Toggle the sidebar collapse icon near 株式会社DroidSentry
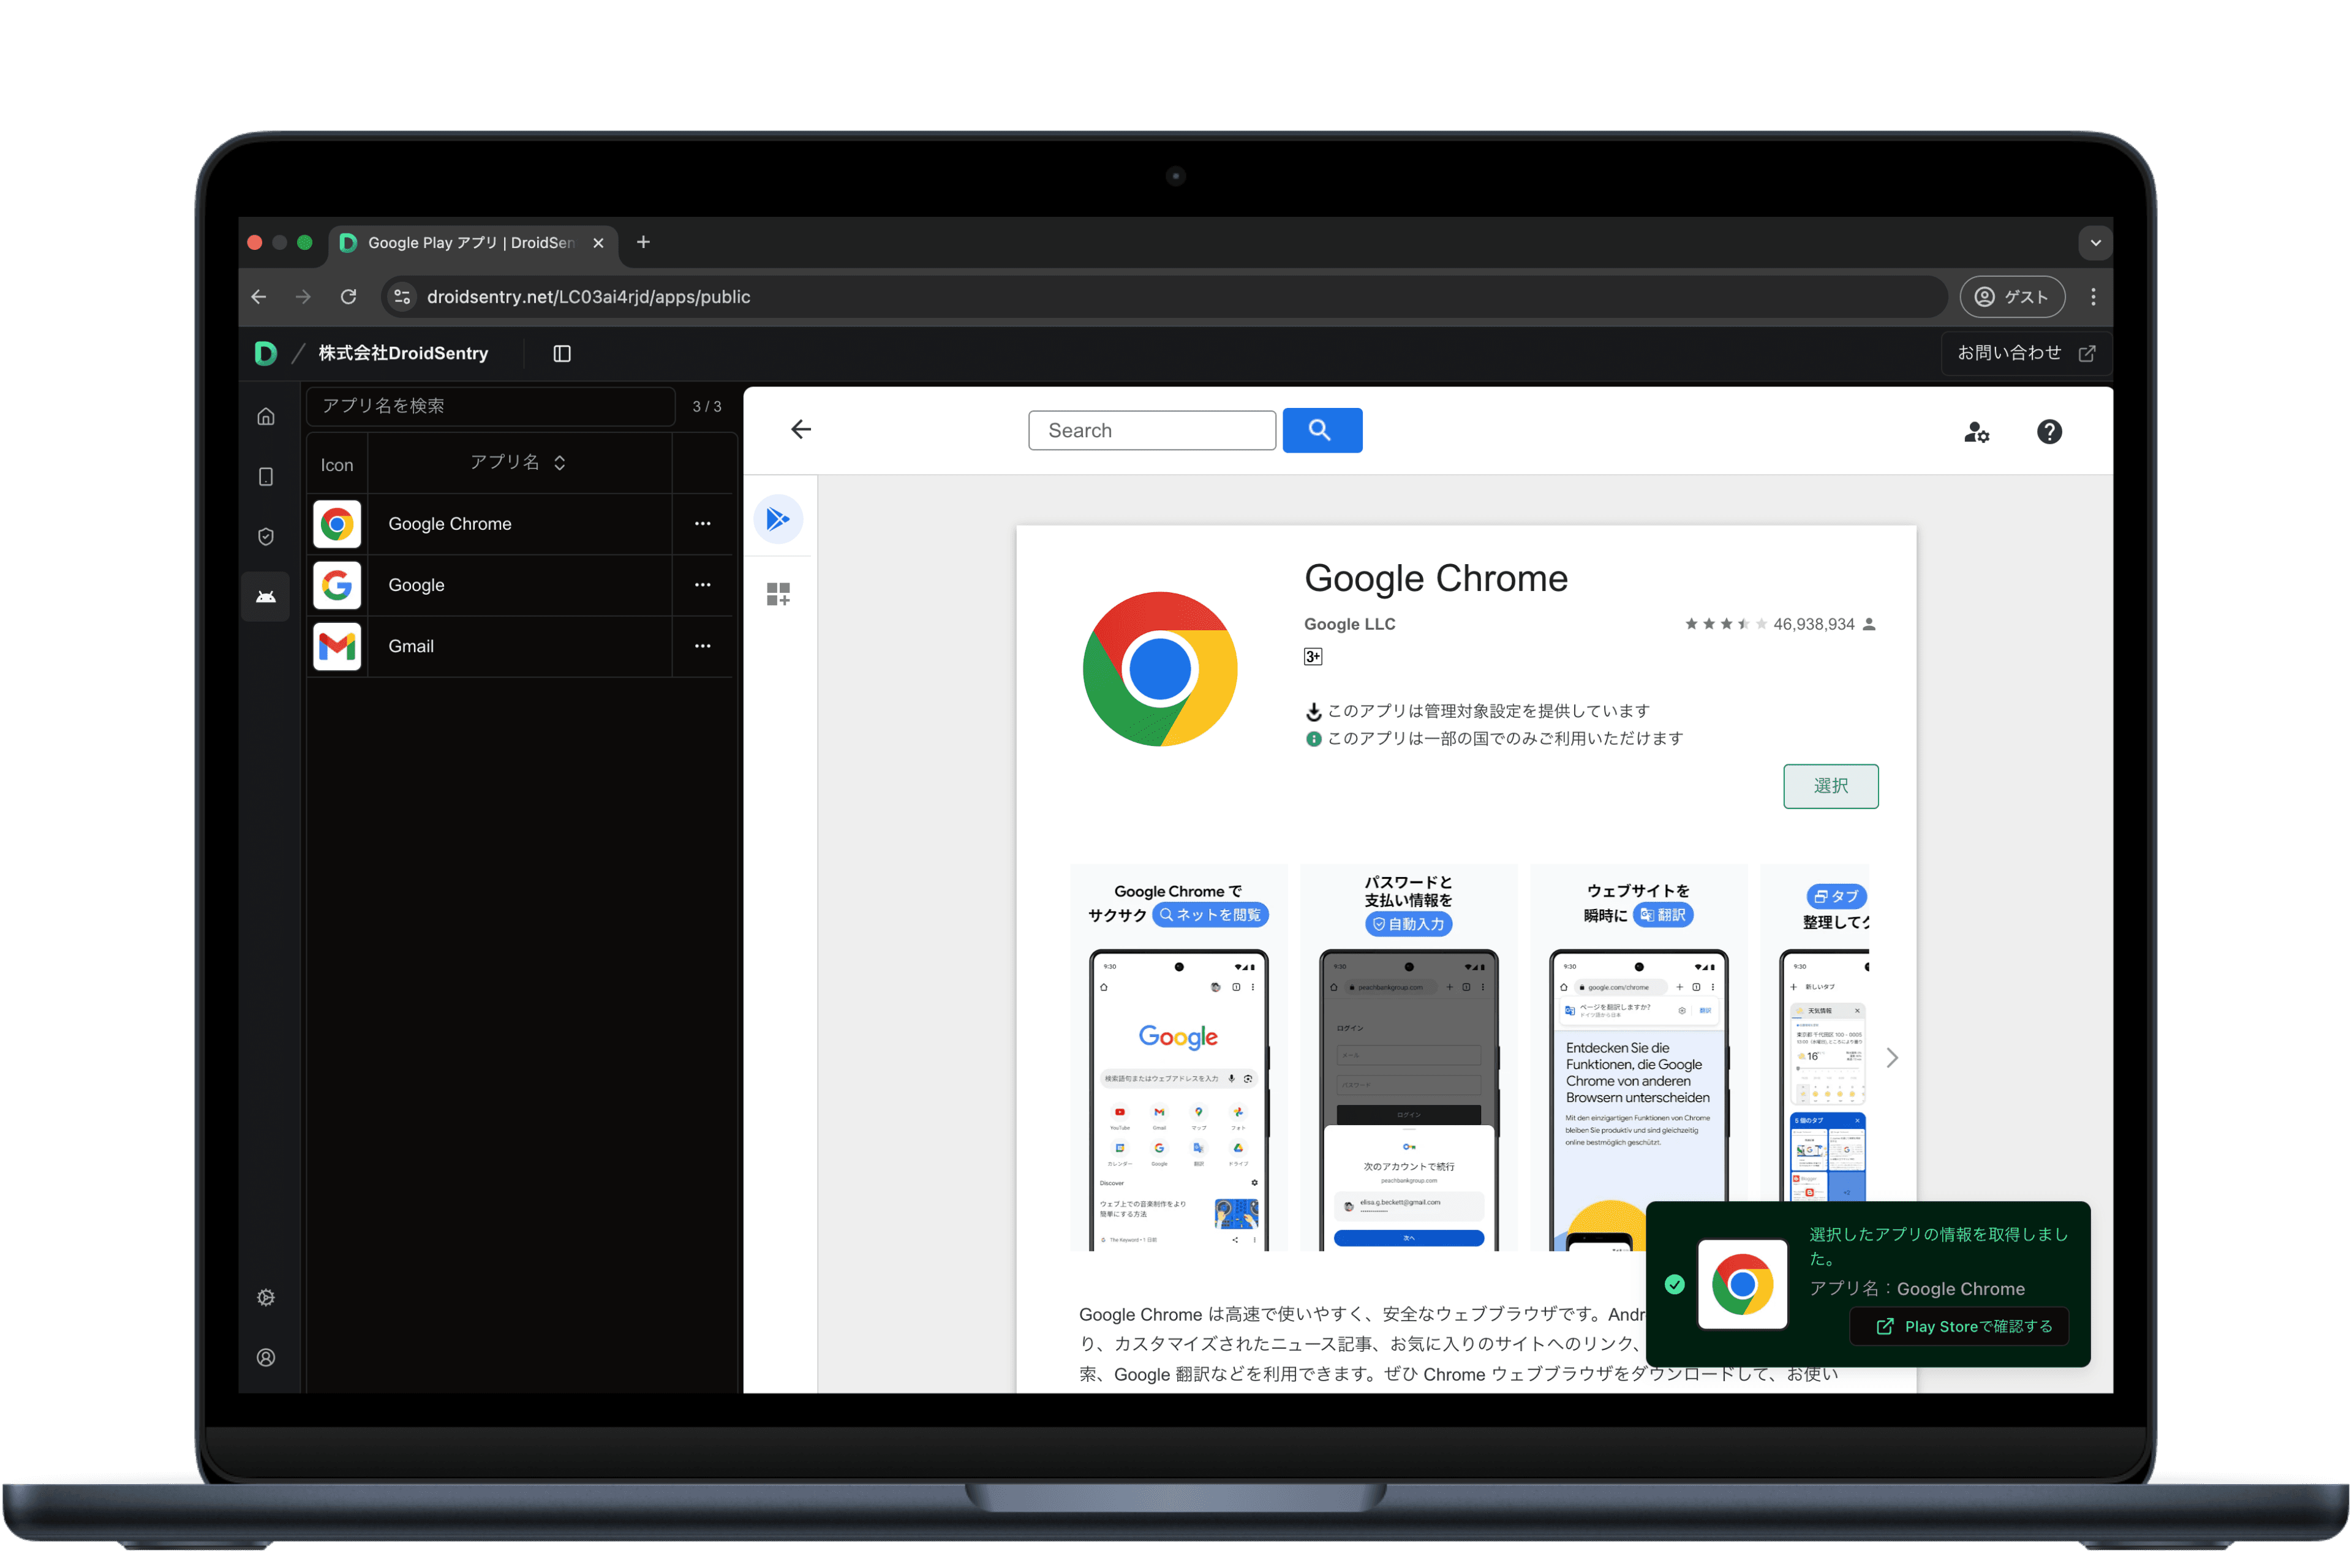This screenshot has width=2352, height=1568. click(x=561, y=353)
